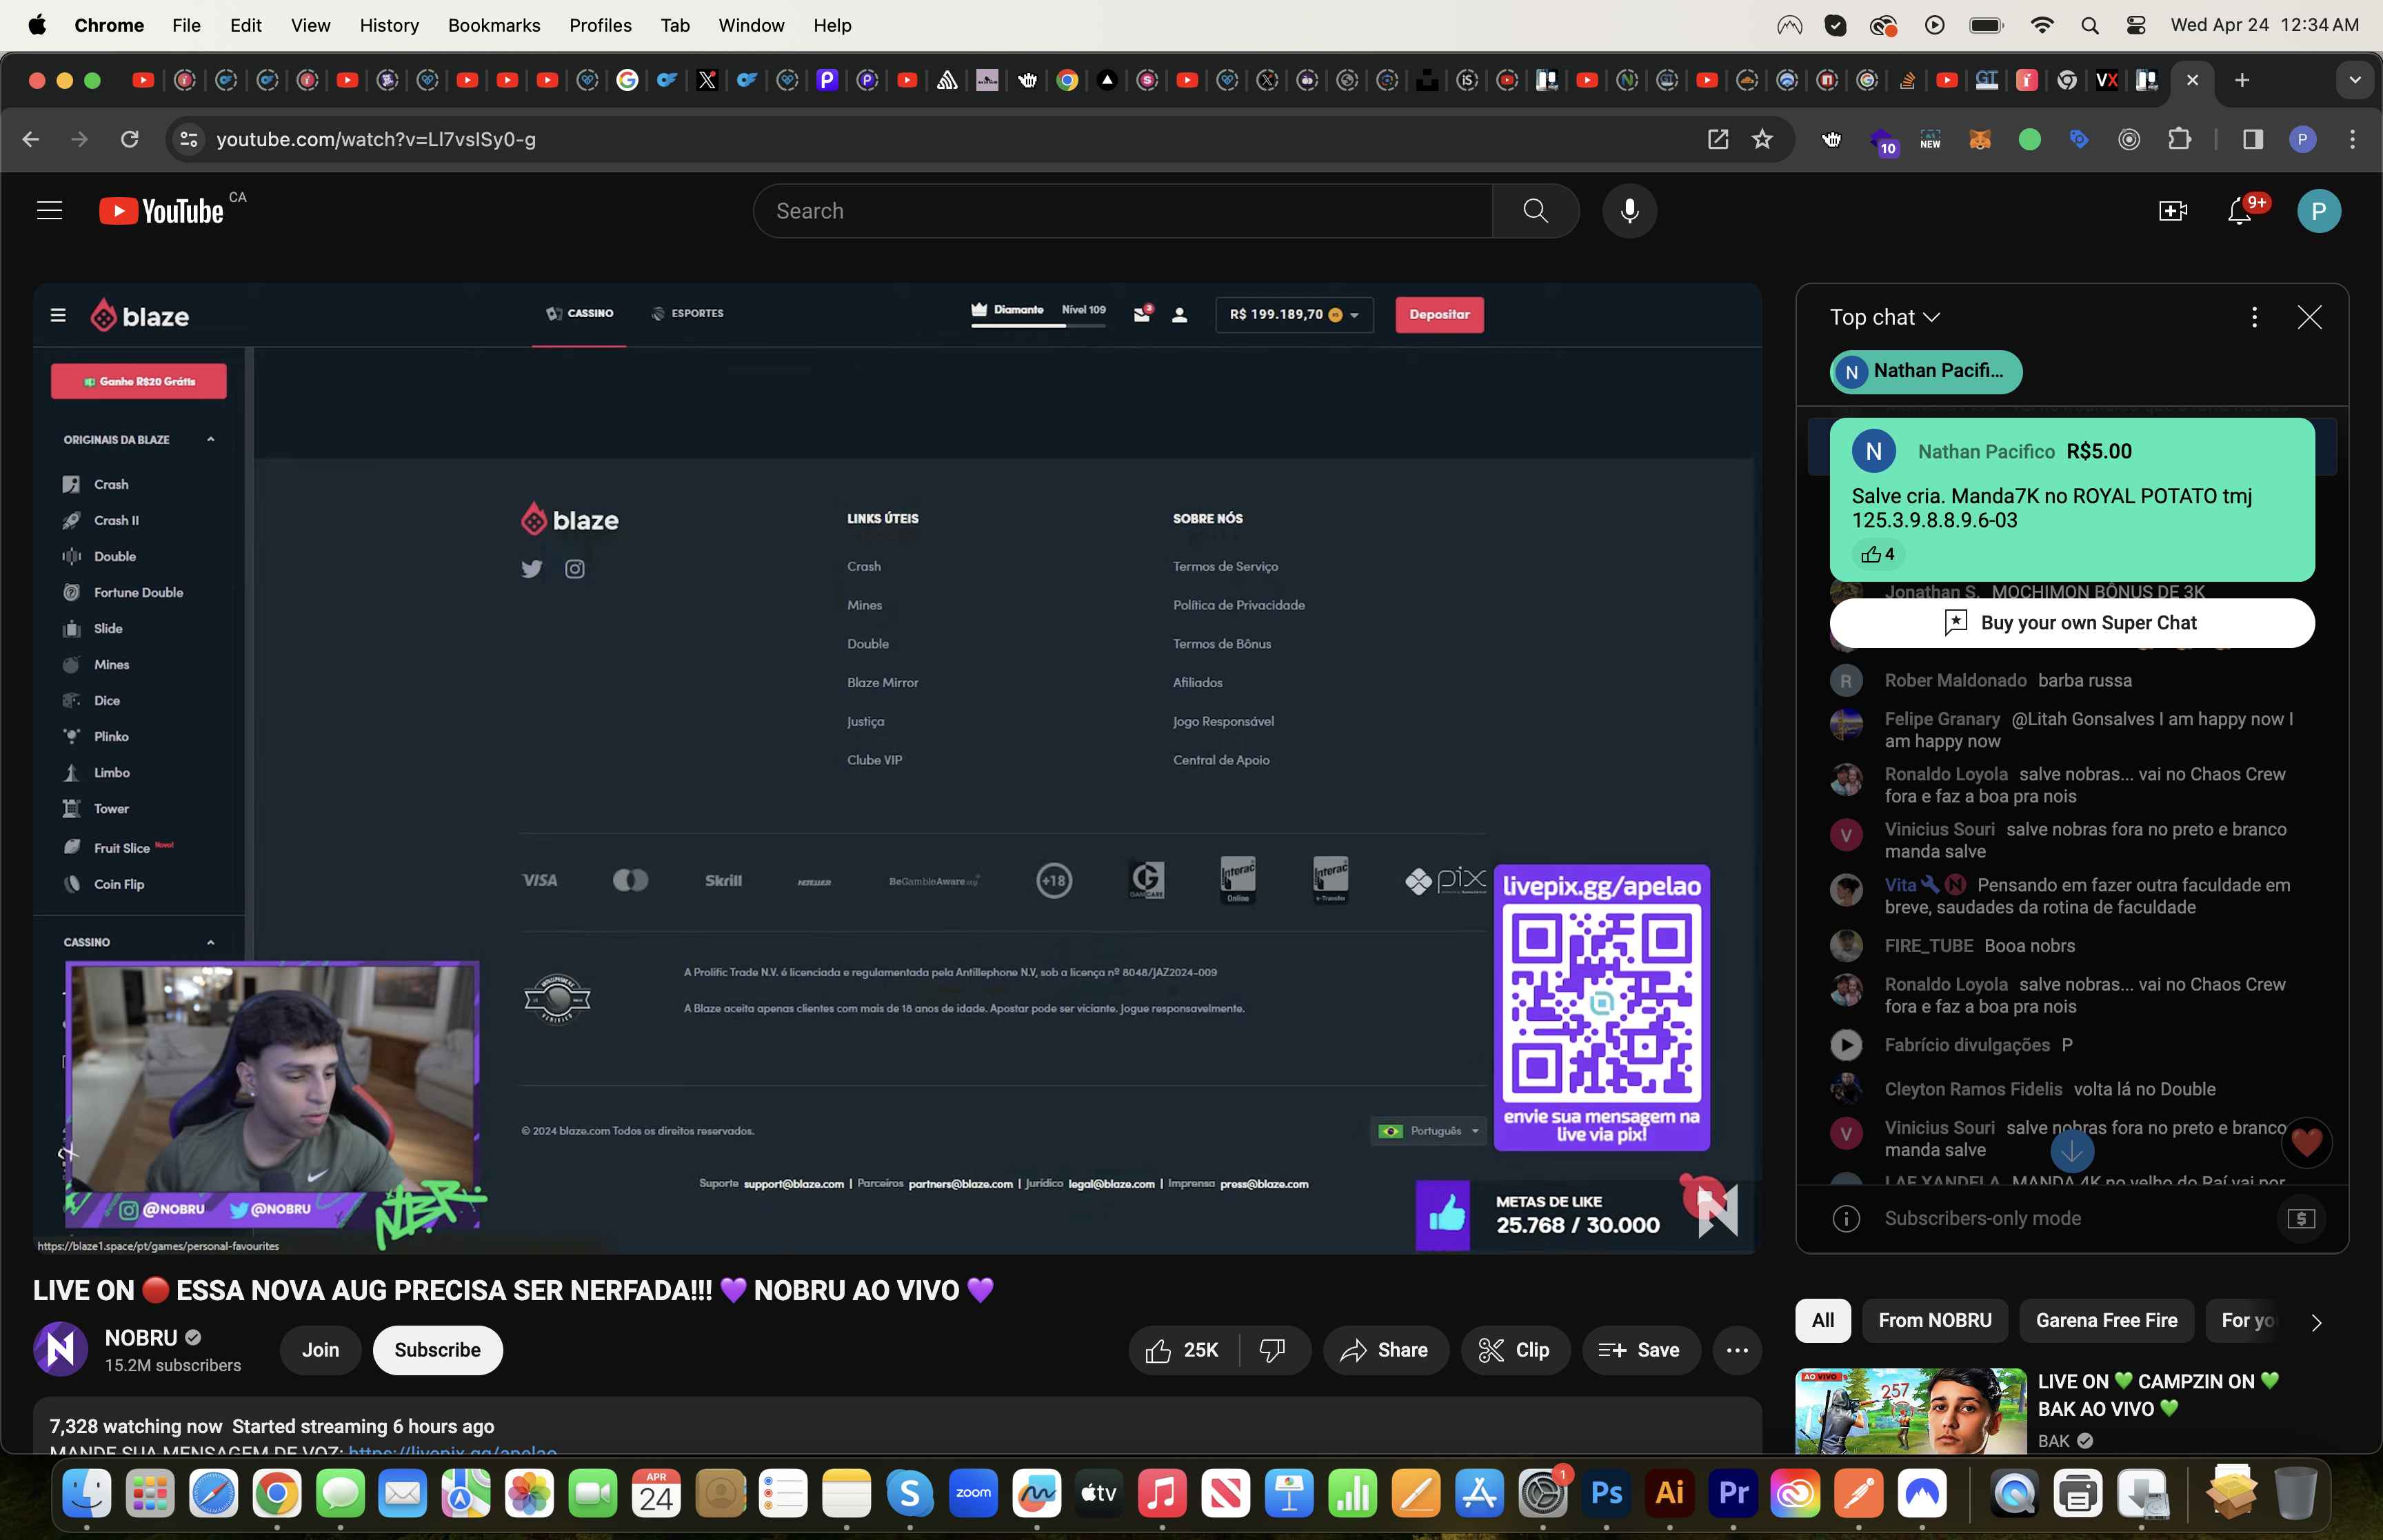Open page in app icon in address bar
Viewport: 2383px width, 1540px height.
1717,139
